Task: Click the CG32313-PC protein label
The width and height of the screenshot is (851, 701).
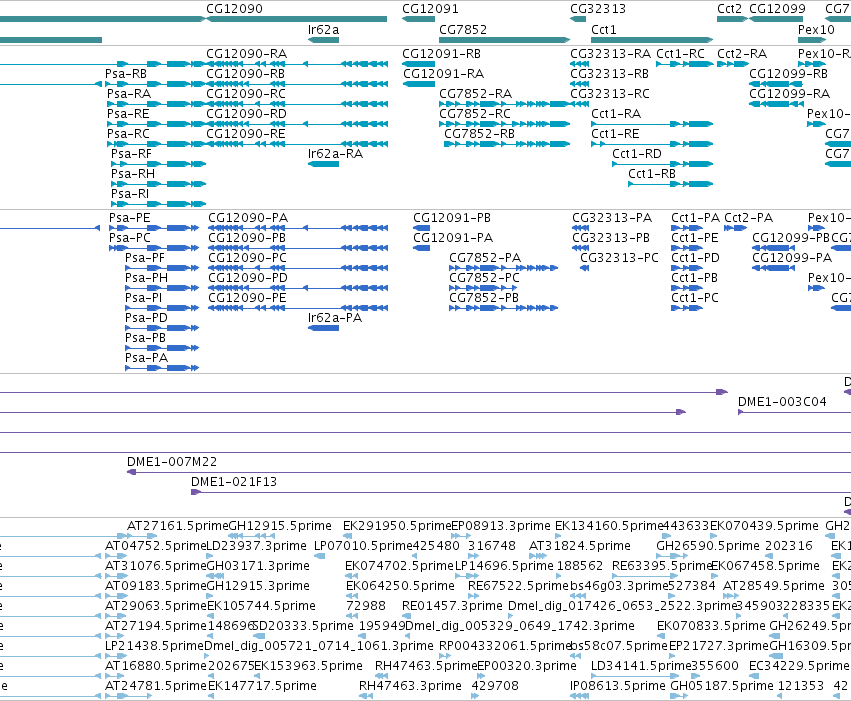Action: pos(619,258)
